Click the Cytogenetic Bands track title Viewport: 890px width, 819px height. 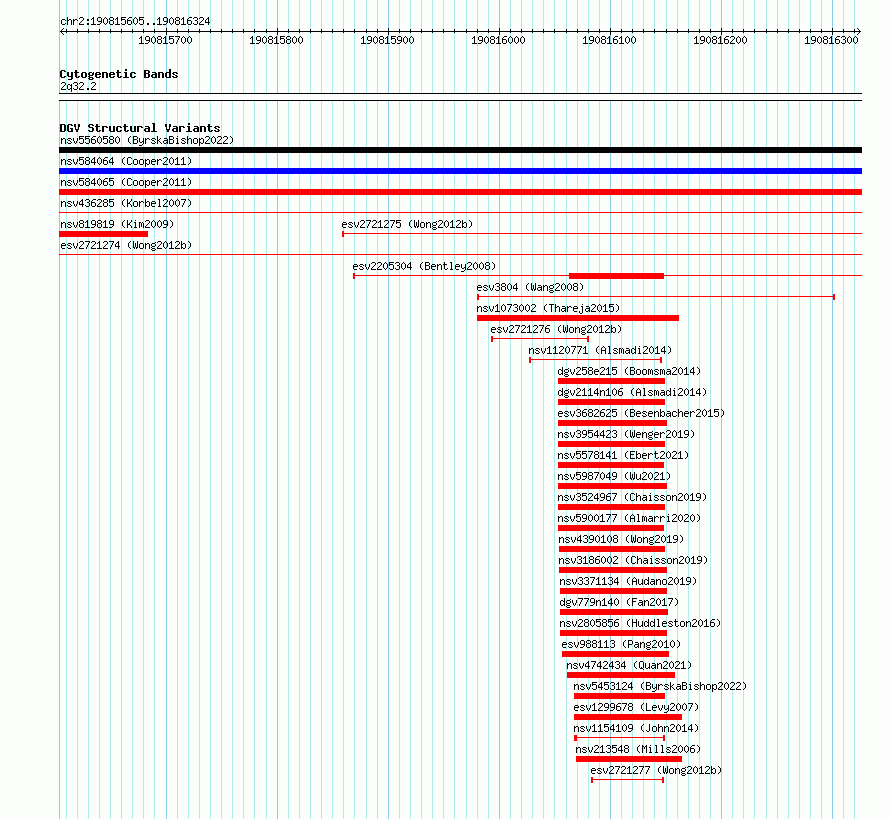coord(119,74)
